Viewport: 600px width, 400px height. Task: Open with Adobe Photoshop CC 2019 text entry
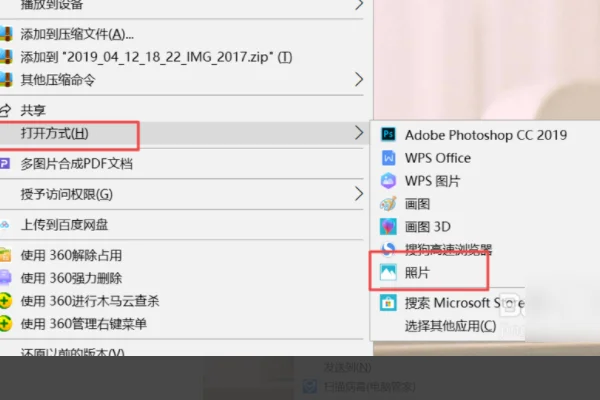click(x=486, y=135)
